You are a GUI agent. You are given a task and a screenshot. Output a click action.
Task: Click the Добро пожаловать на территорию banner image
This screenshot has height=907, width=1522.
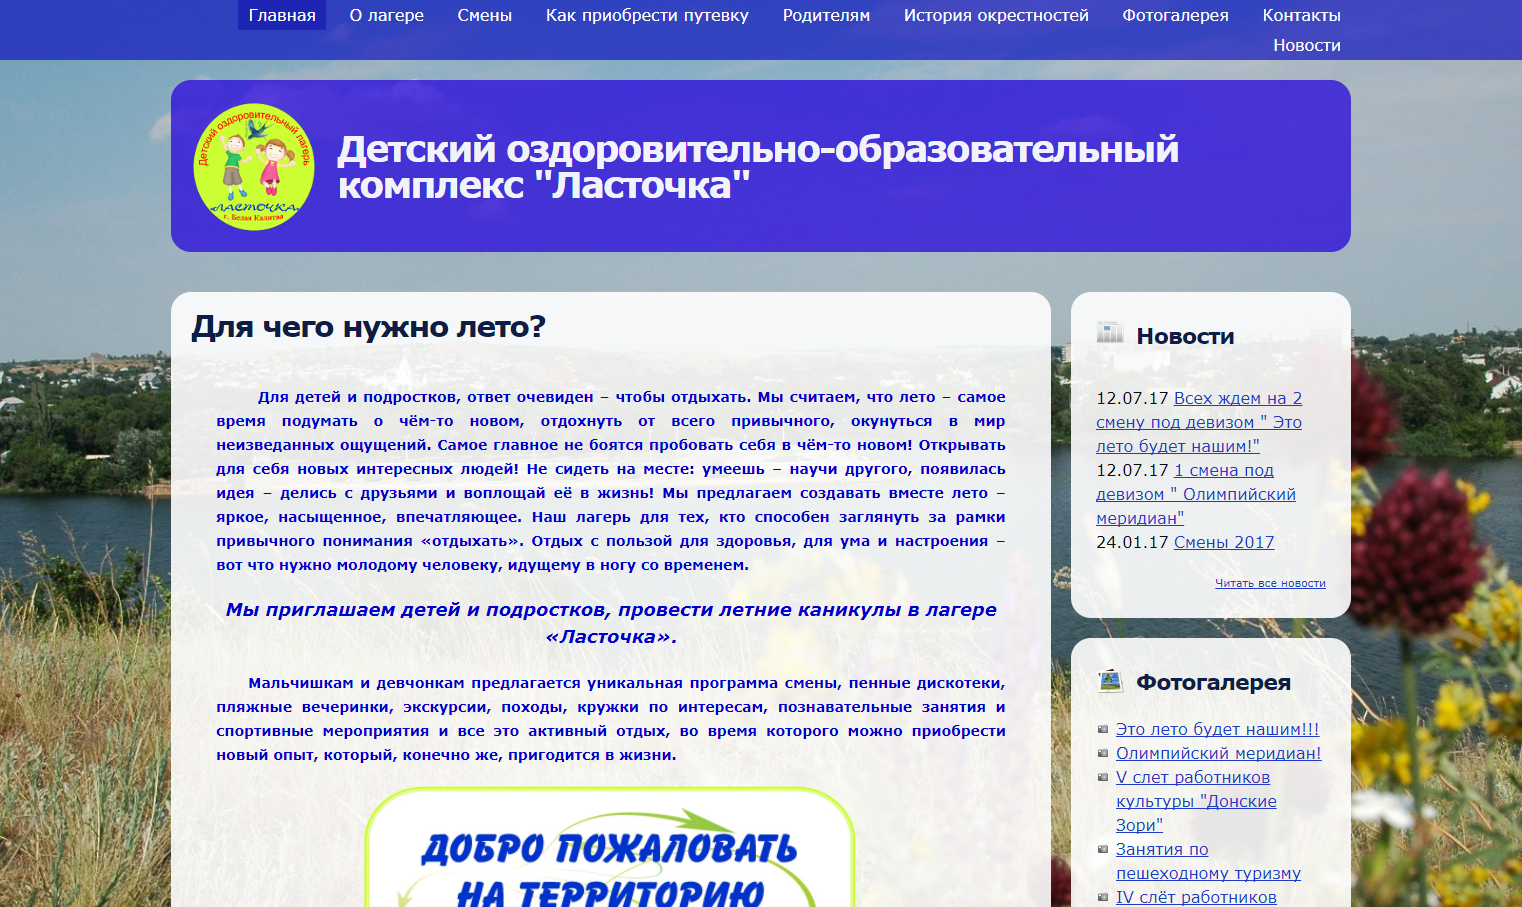pyautogui.click(x=610, y=848)
